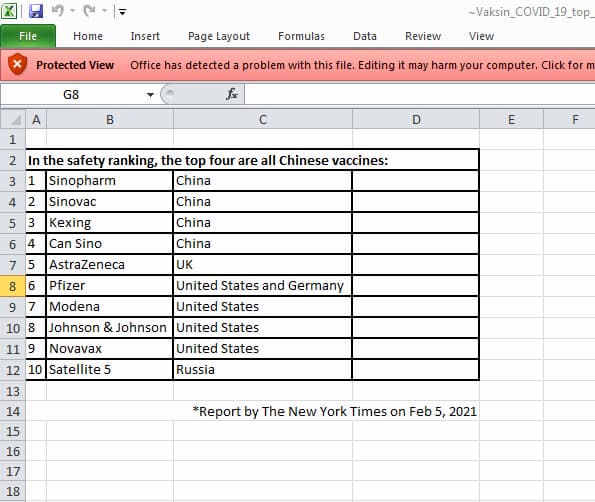Screen dimensions: 595x502
Task: Click the United States cell beside Novavax
Action: pyautogui.click(x=263, y=349)
